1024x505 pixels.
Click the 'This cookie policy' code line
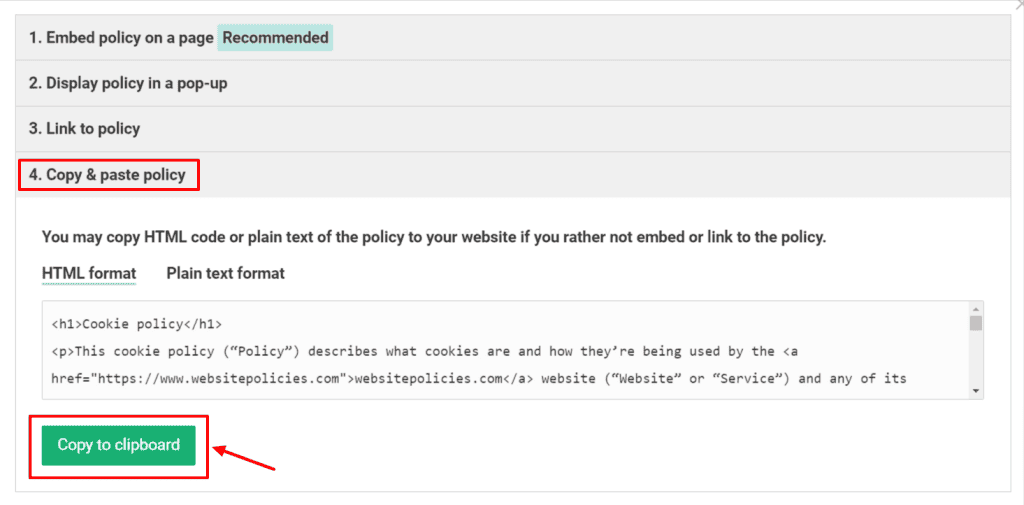coord(424,351)
